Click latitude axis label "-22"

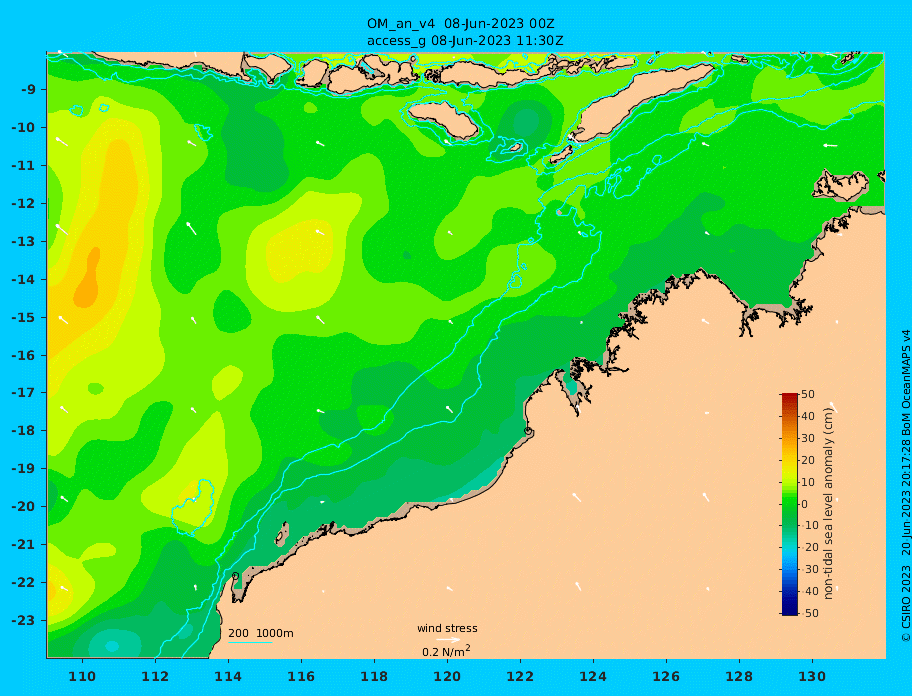tap(25, 583)
